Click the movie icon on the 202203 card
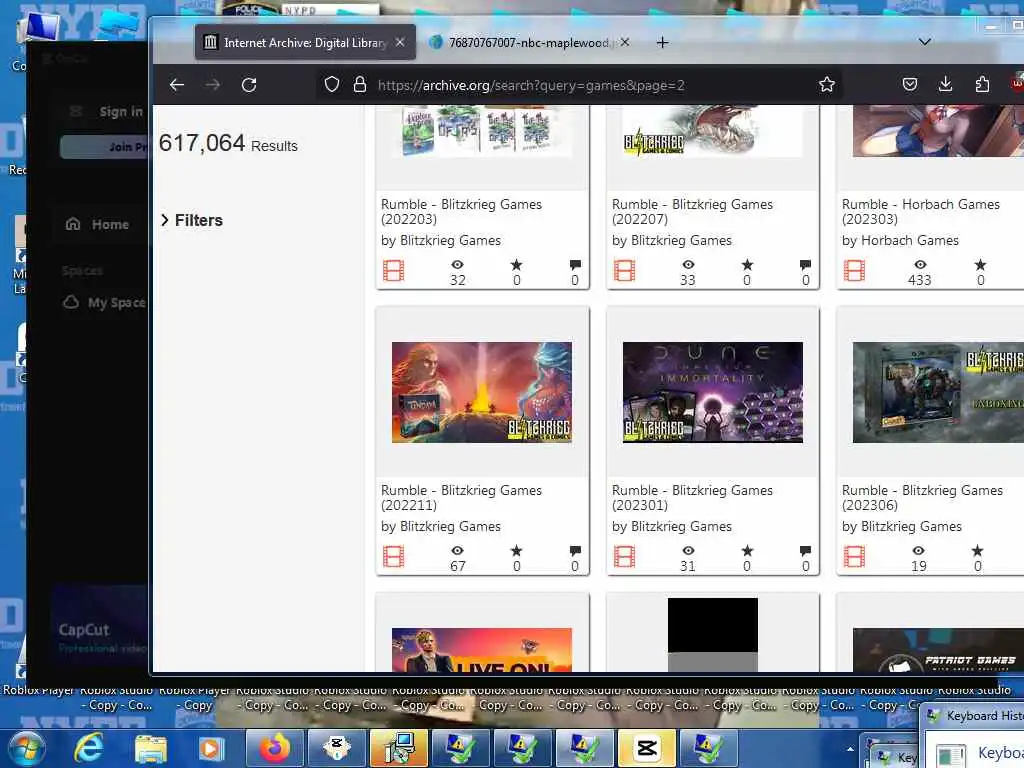Screen dimensions: 1024x768 [x=393, y=270]
